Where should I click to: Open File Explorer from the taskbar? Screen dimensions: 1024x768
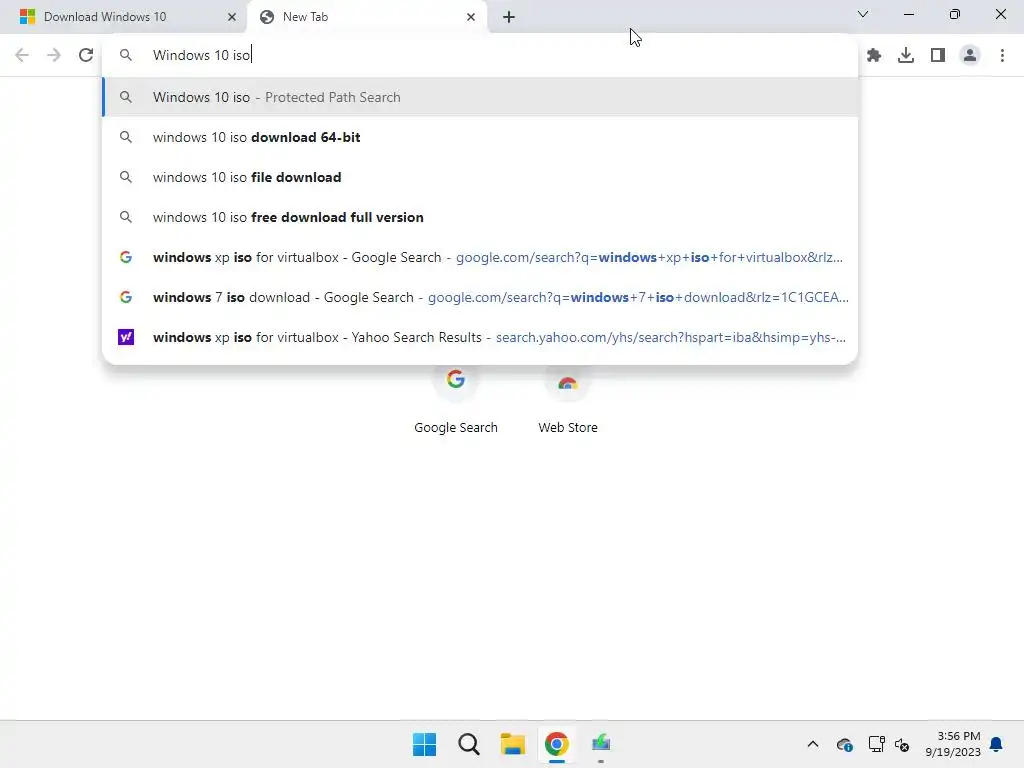tap(513, 744)
